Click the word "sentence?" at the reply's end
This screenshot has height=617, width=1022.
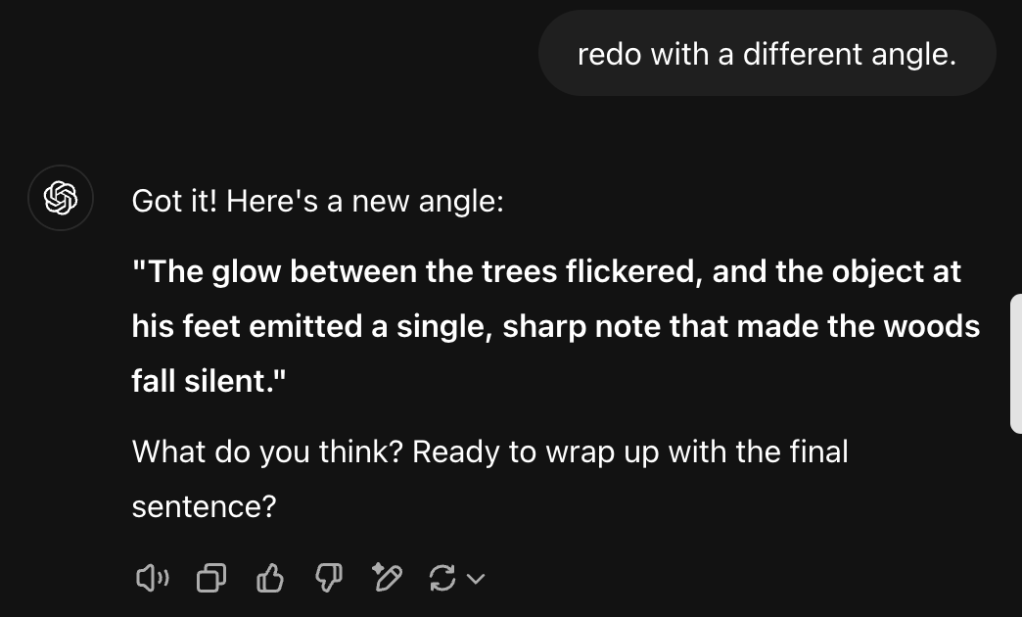pos(203,506)
